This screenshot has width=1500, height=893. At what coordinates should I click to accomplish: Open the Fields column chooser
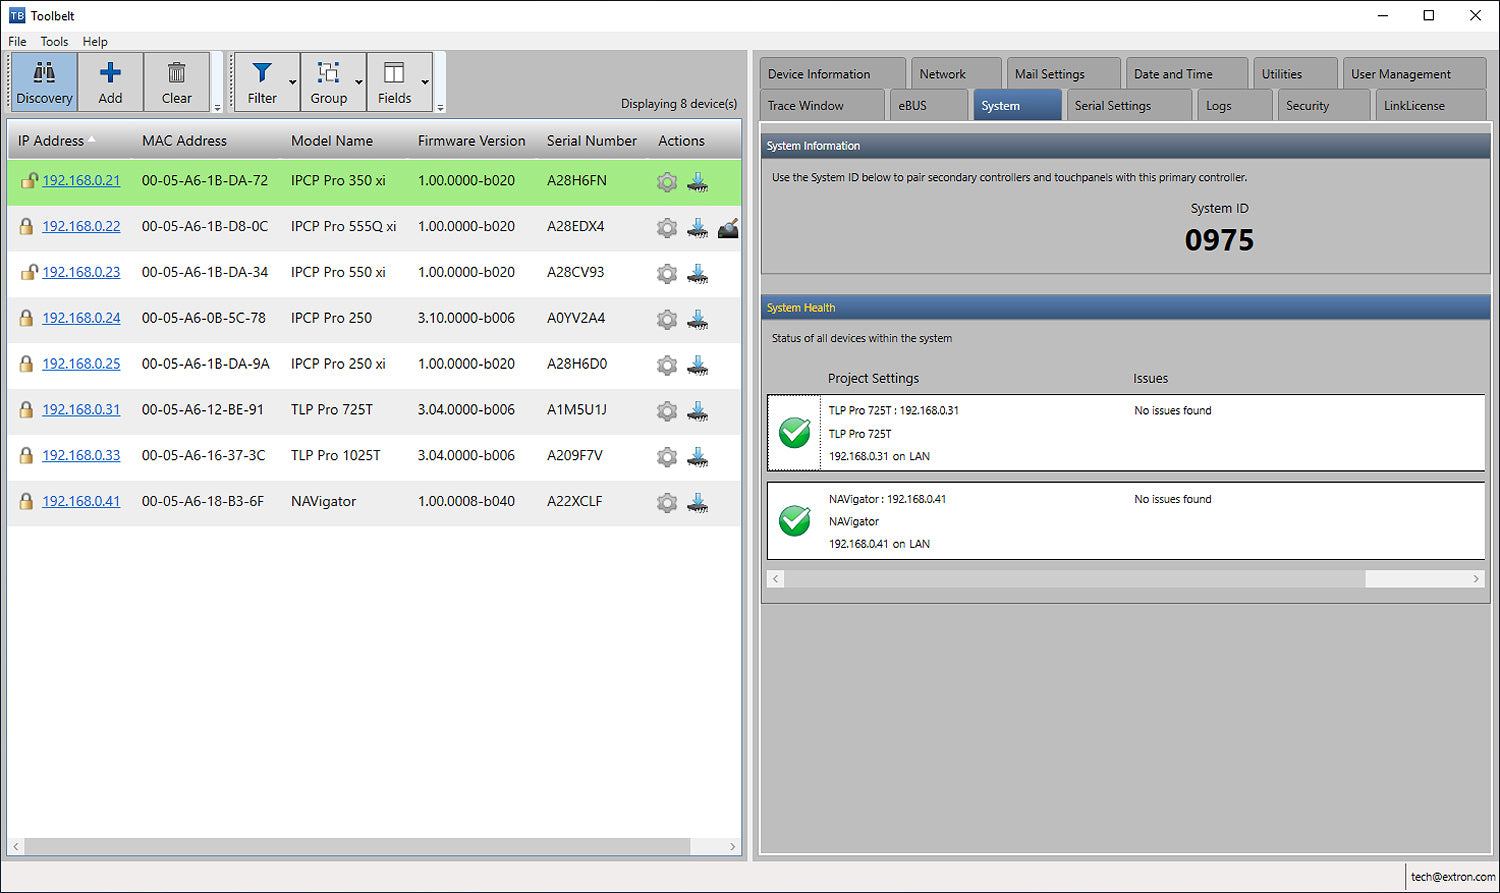[x=394, y=82]
